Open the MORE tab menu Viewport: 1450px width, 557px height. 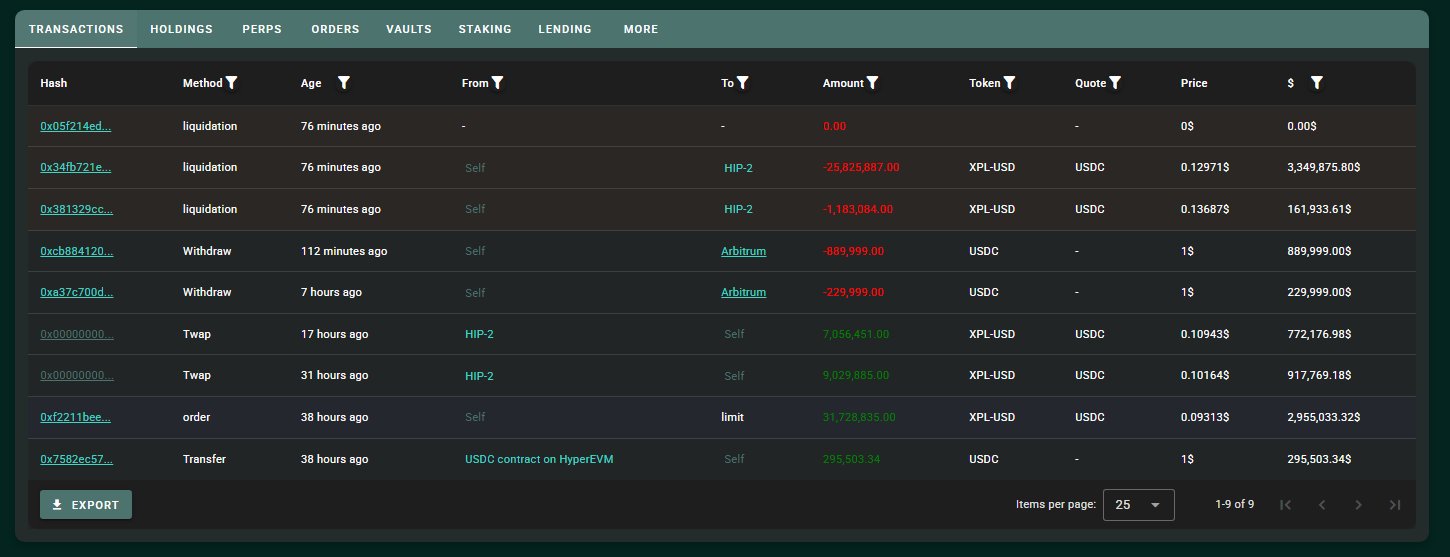tap(640, 29)
